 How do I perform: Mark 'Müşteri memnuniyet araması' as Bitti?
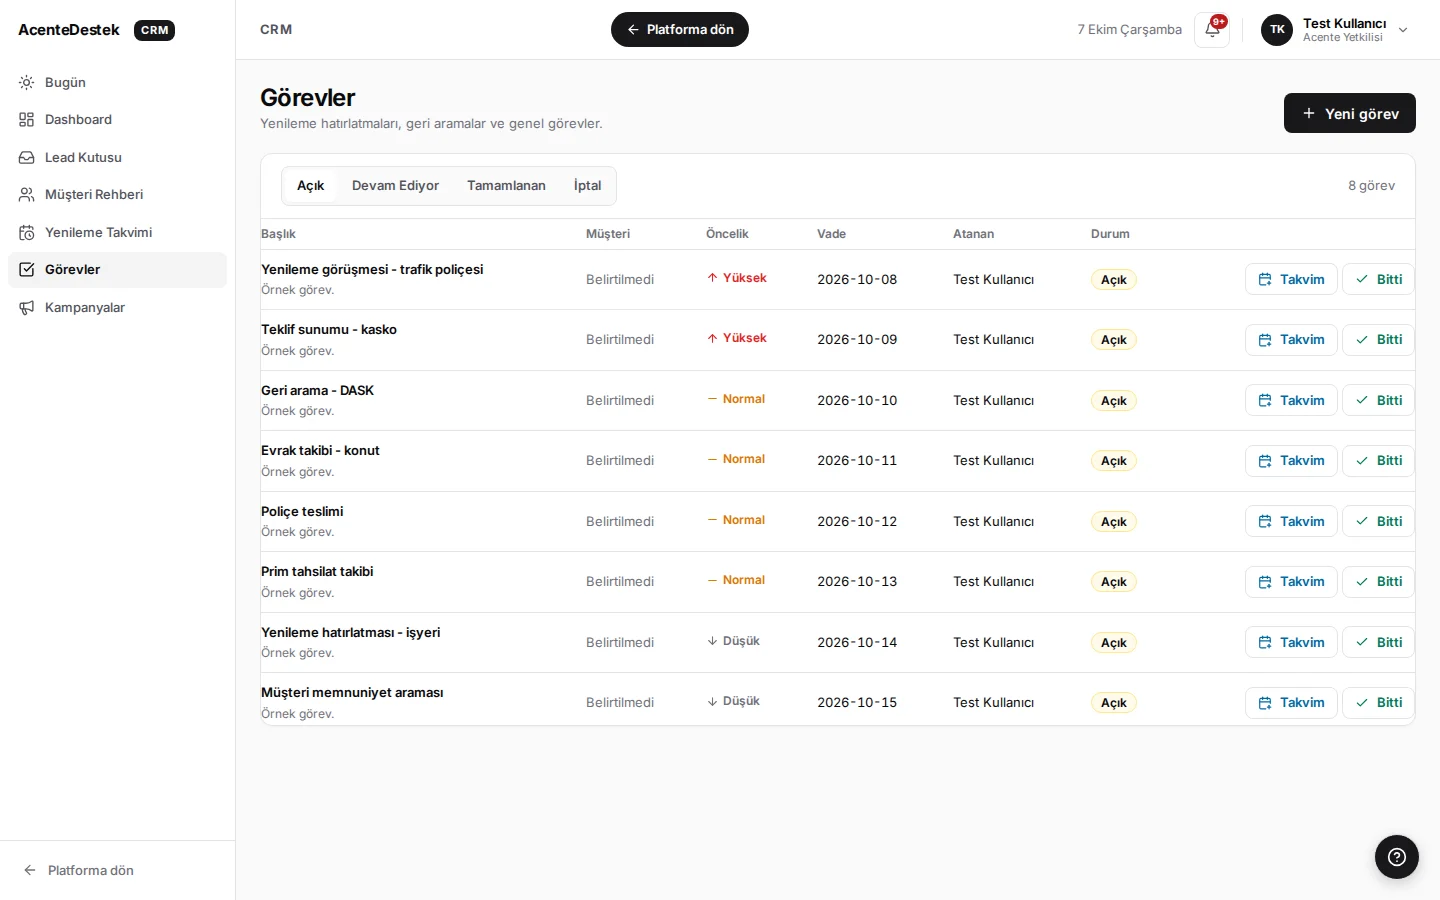point(1378,703)
